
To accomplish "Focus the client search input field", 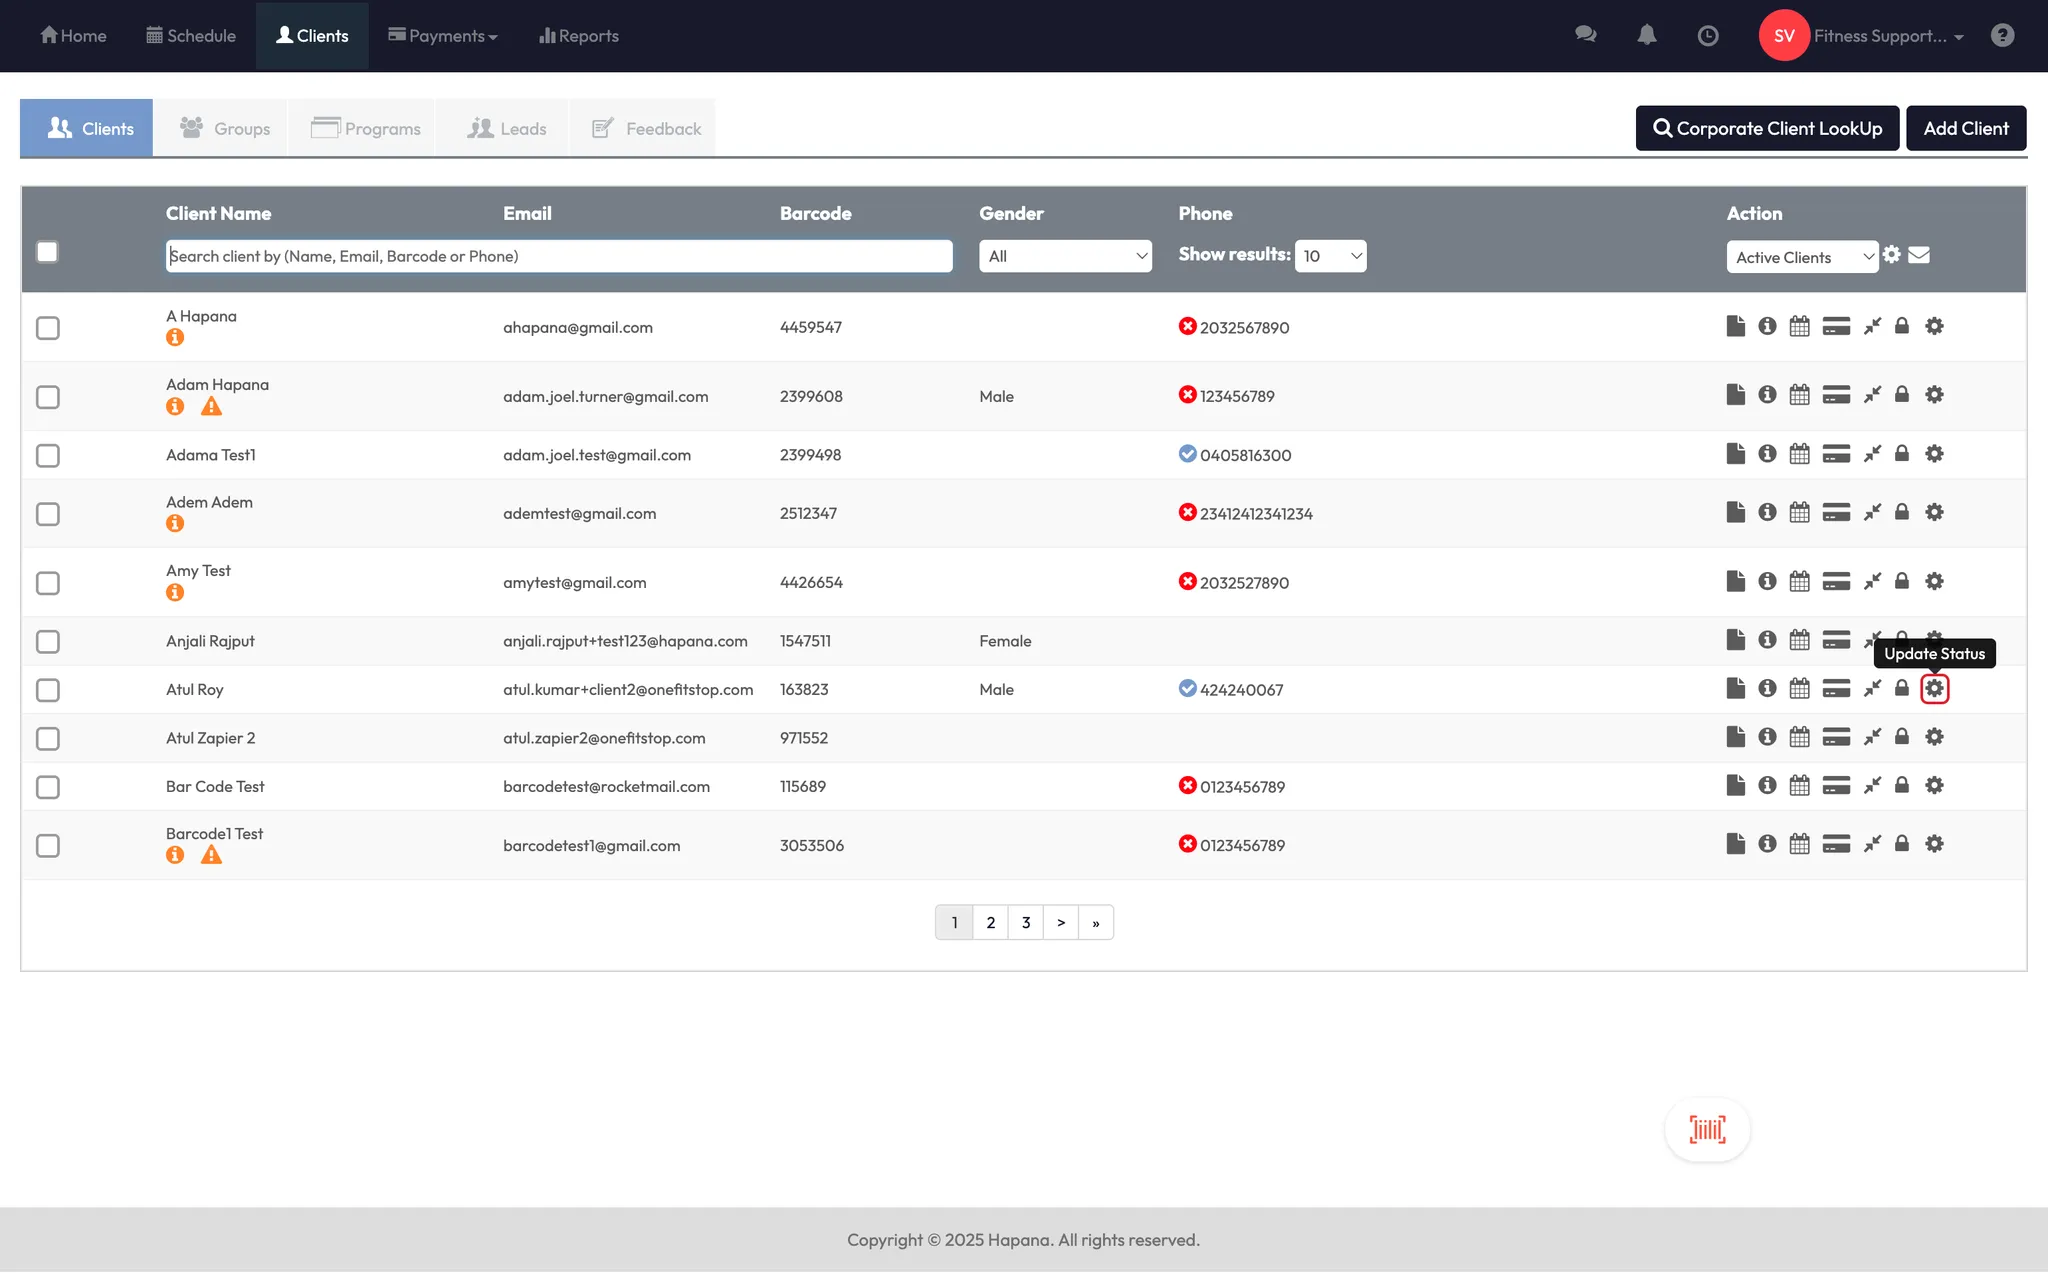I will pyautogui.click(x=558, y=256).
